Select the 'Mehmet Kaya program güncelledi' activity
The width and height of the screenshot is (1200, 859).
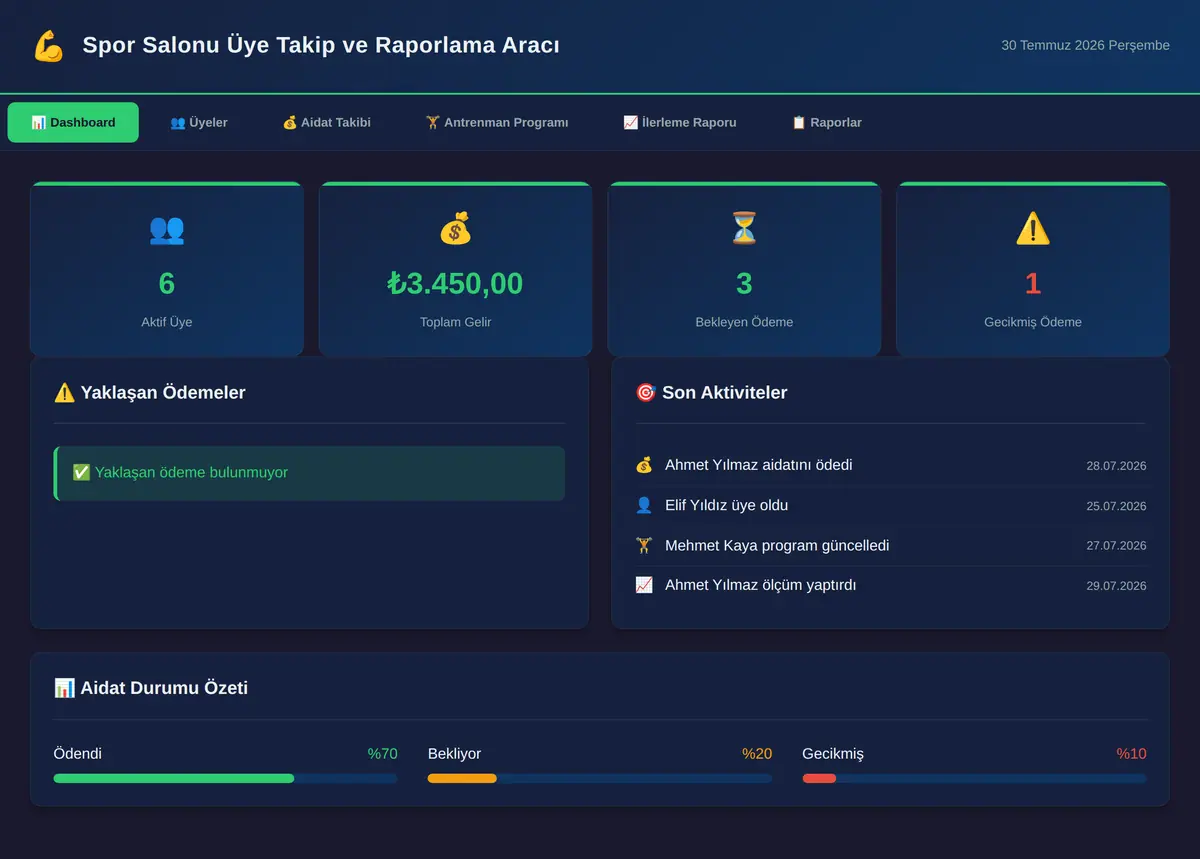point(891,545)
